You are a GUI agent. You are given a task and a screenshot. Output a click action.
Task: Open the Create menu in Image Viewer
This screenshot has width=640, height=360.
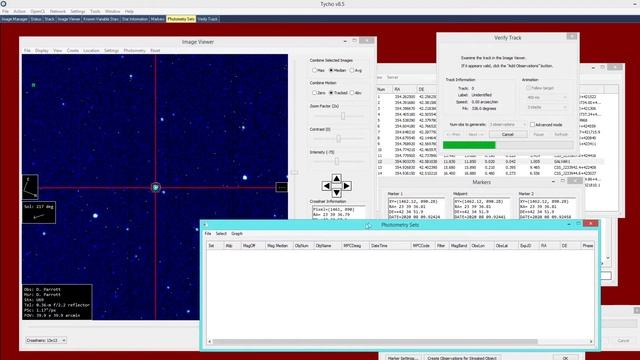coord(73,51)
